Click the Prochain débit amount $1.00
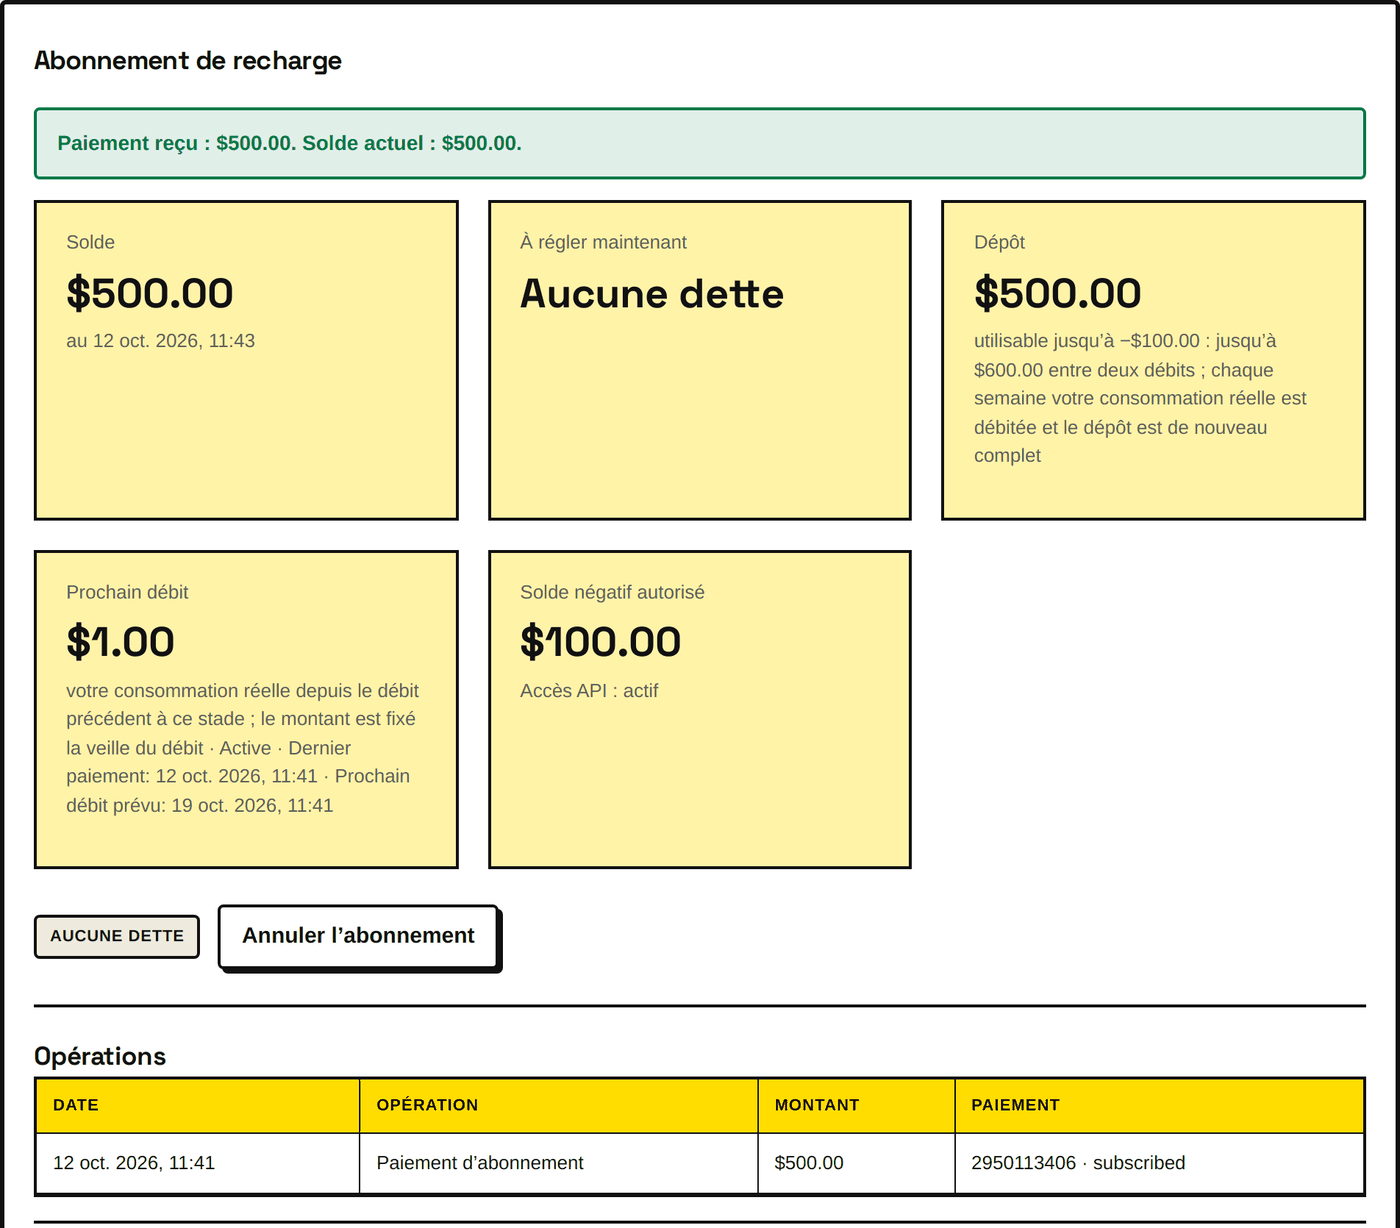The image size is (1400, 1228). [x=121, y=642]
